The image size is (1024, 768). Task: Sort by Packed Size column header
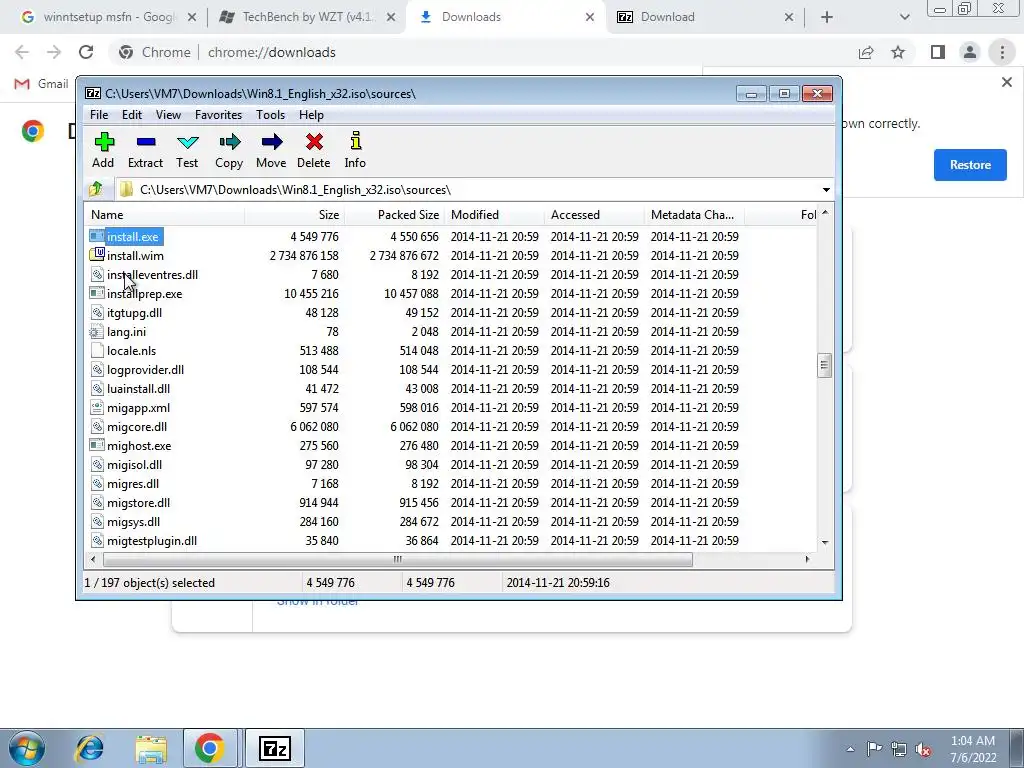[394, 215]
